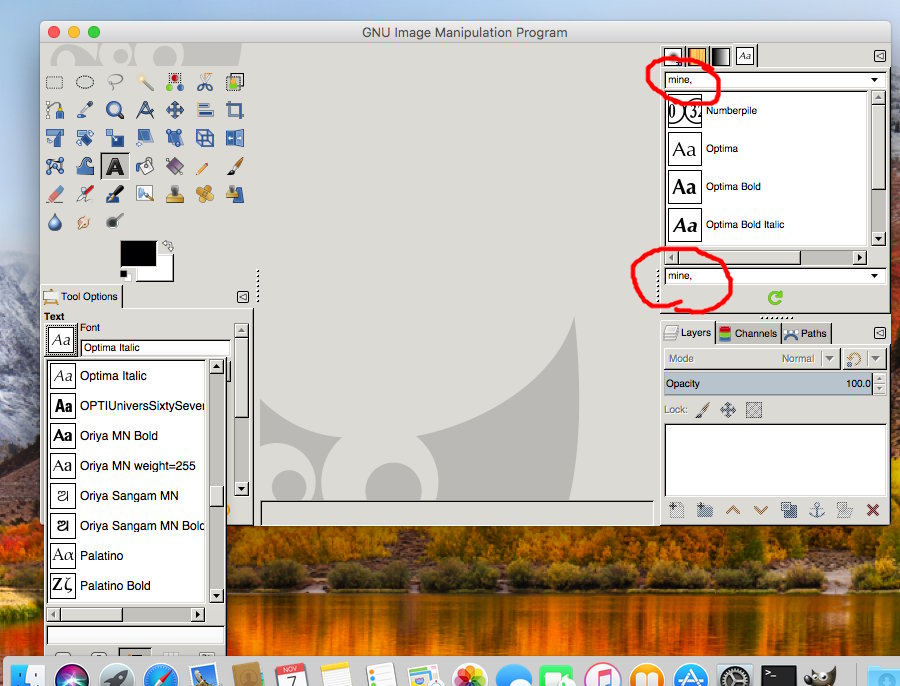Screen dimensions: 900x686
Task: Activate the Select by Color tool
Action: coord(175,83)
